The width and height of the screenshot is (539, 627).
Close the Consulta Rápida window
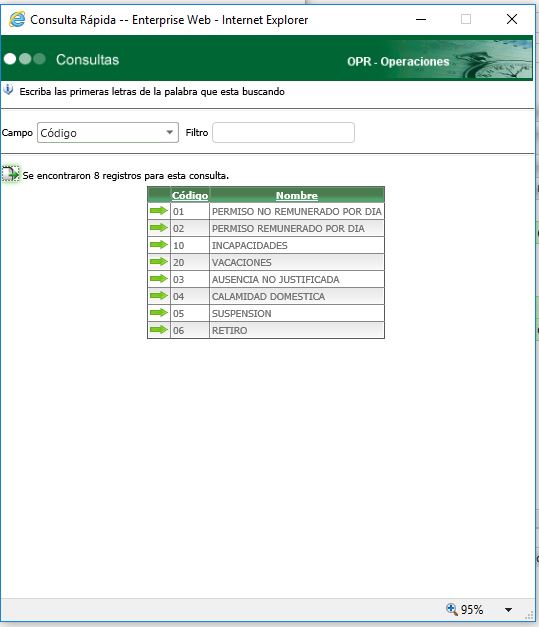coord(512,19)
